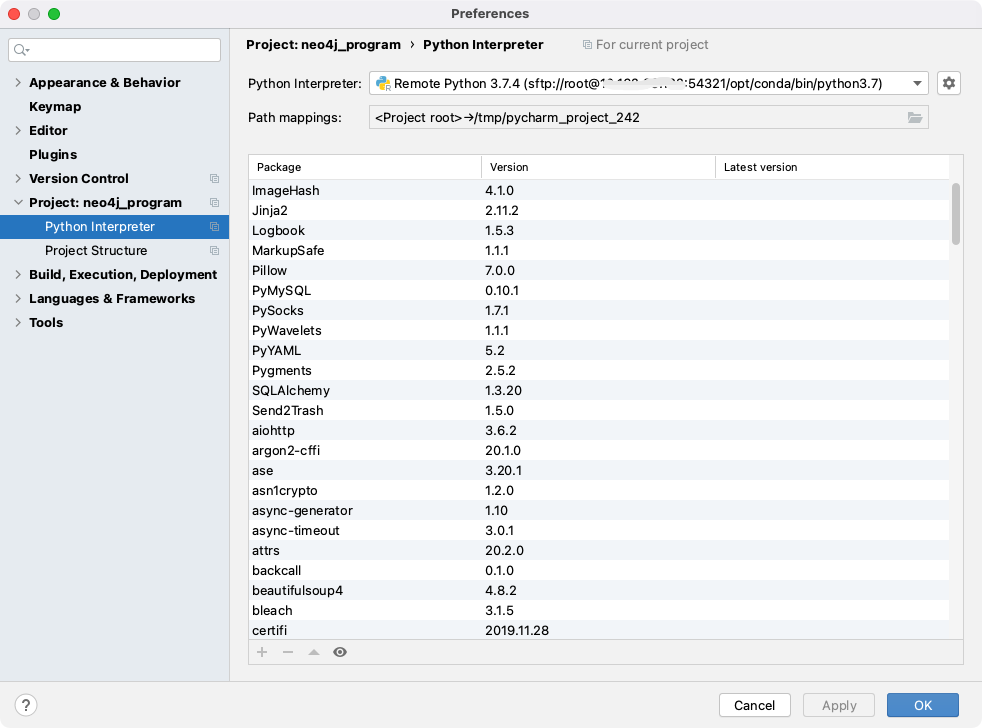
Task: Click the Python logo in interpreter field
Action: pos(383,83)
